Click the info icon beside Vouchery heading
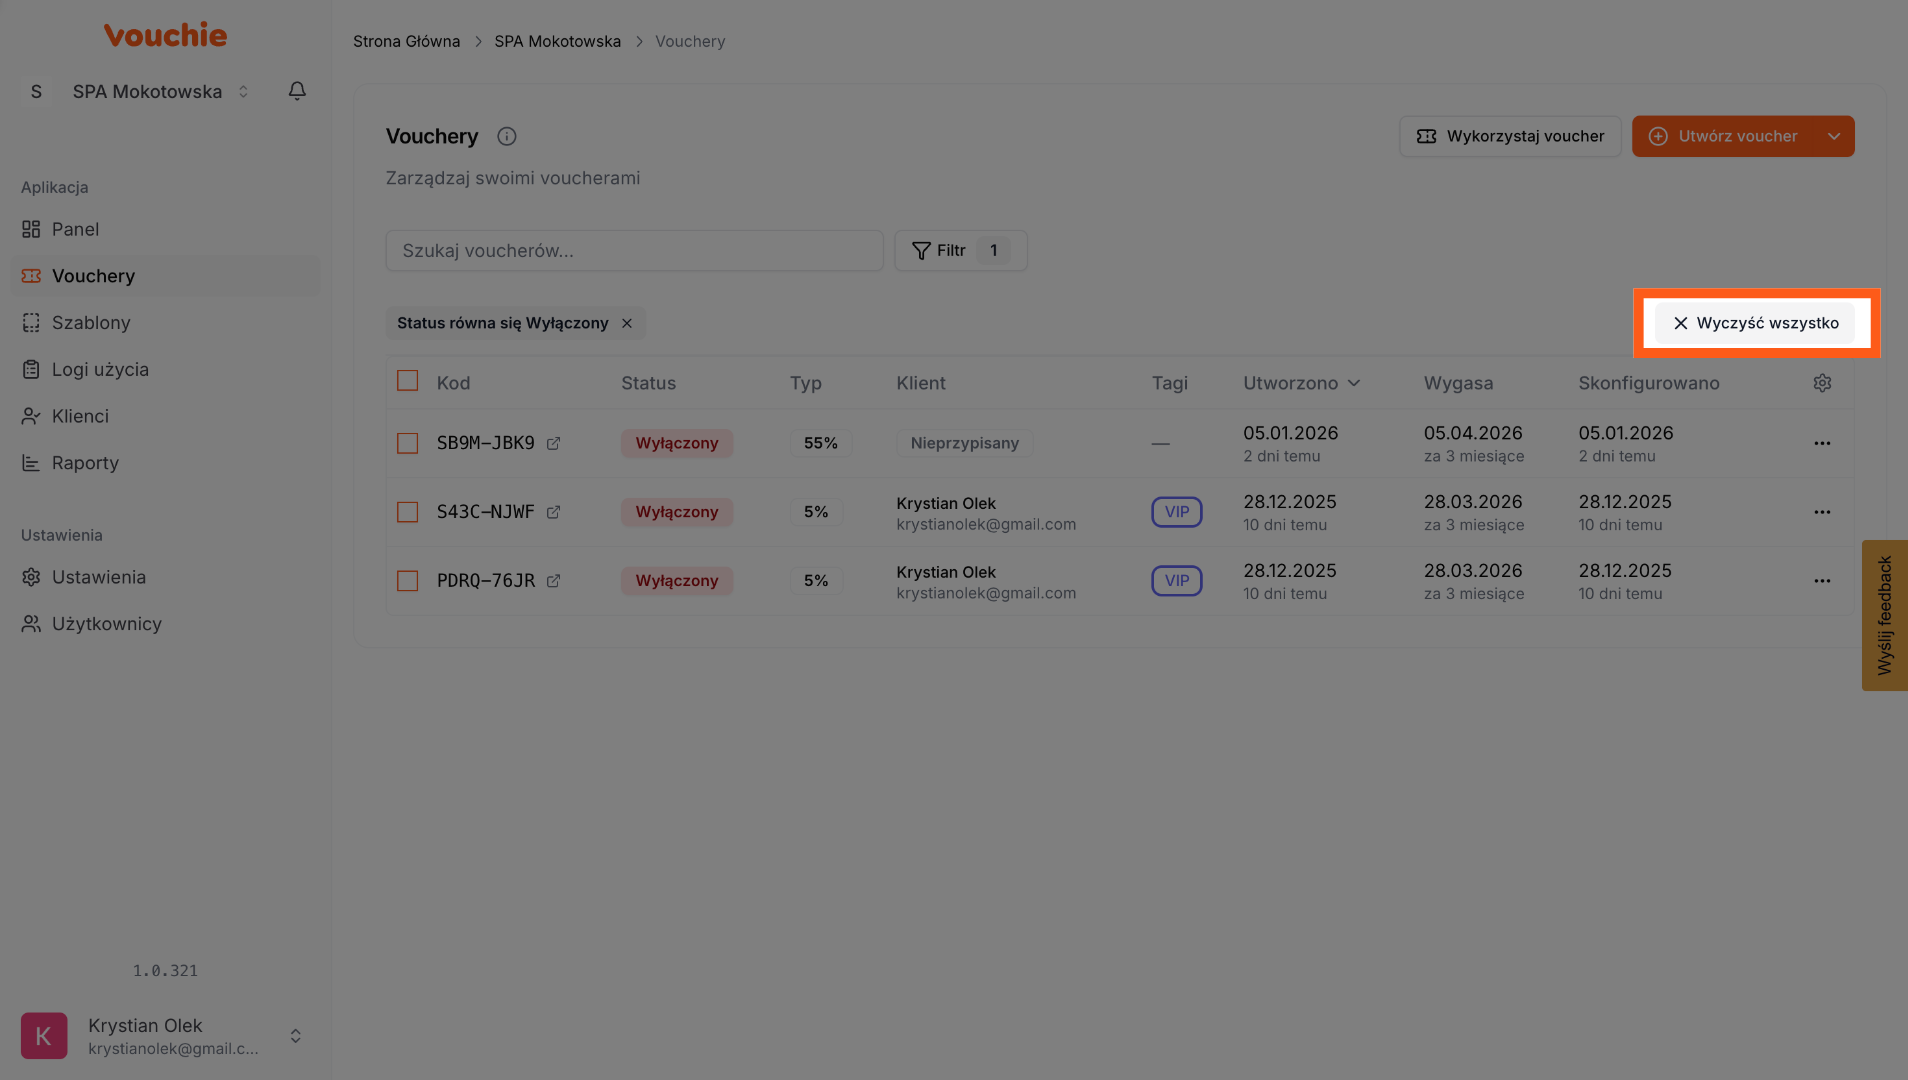 point(507,137)
